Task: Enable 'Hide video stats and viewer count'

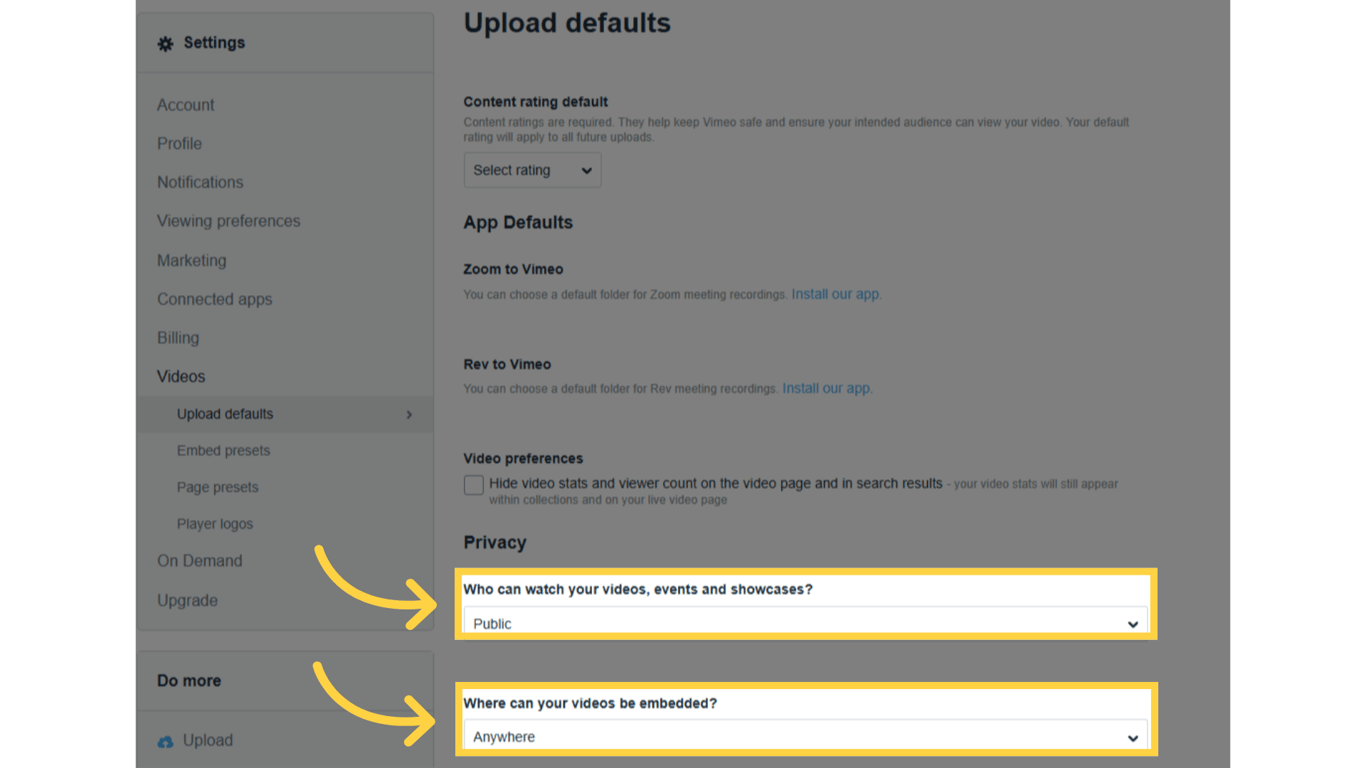Action: 473,484
